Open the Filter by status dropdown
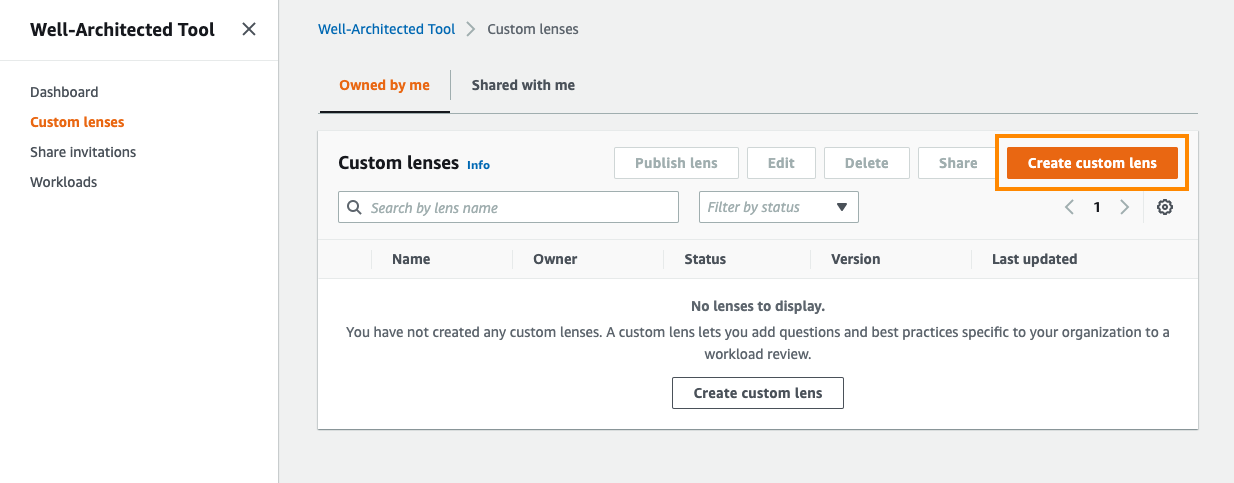 click(x=779, y=207)
